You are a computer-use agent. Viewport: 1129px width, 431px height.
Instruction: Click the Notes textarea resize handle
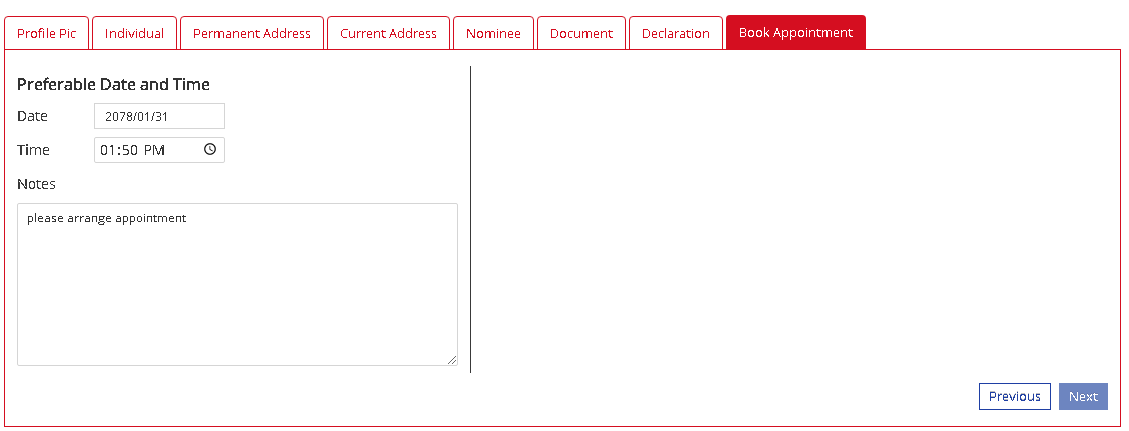452,360
